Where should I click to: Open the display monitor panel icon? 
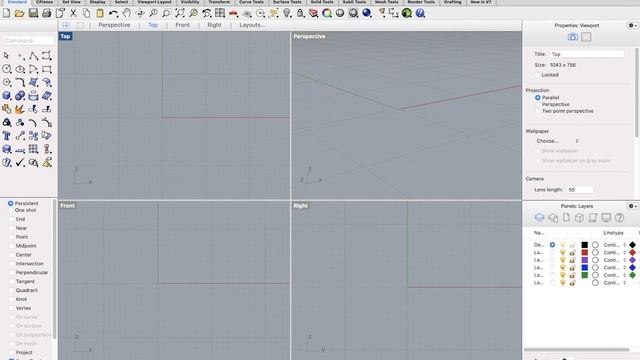pos(606,218)
